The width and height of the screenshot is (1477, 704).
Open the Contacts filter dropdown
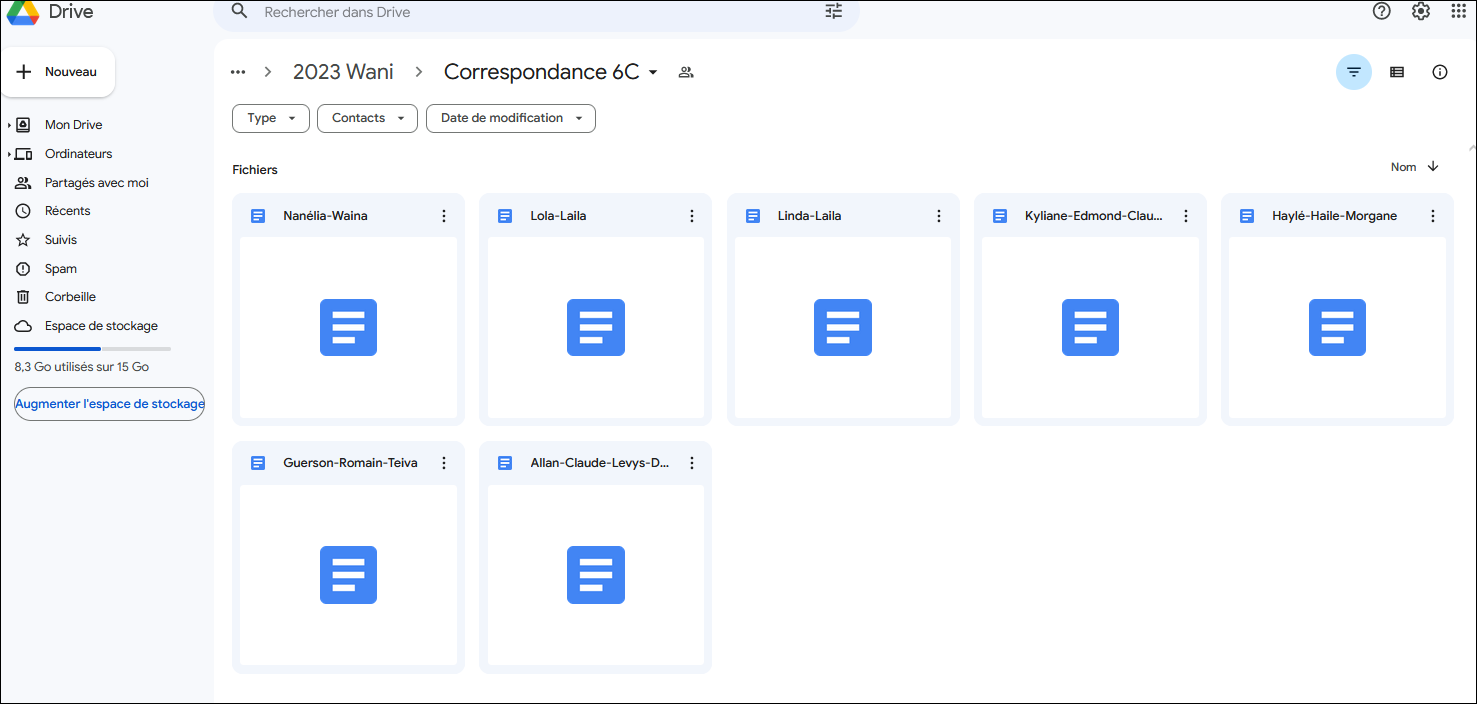[367, 118]
